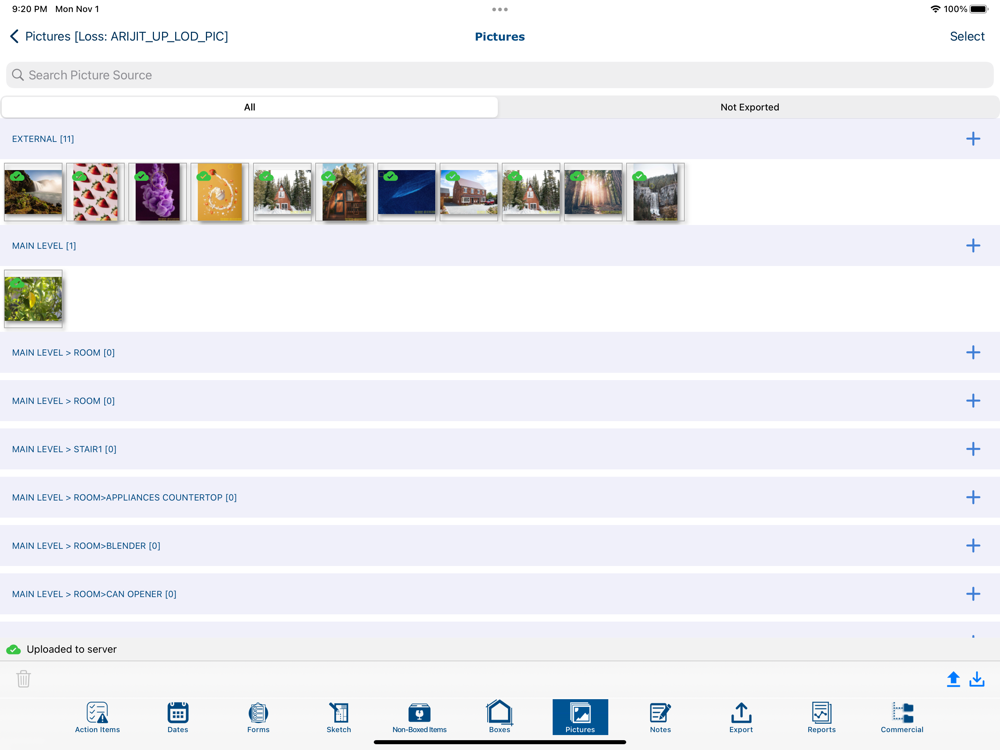Open the brick house thumbnail
This screenshot has height=750, width=1000.
click(x=469, y=192)
